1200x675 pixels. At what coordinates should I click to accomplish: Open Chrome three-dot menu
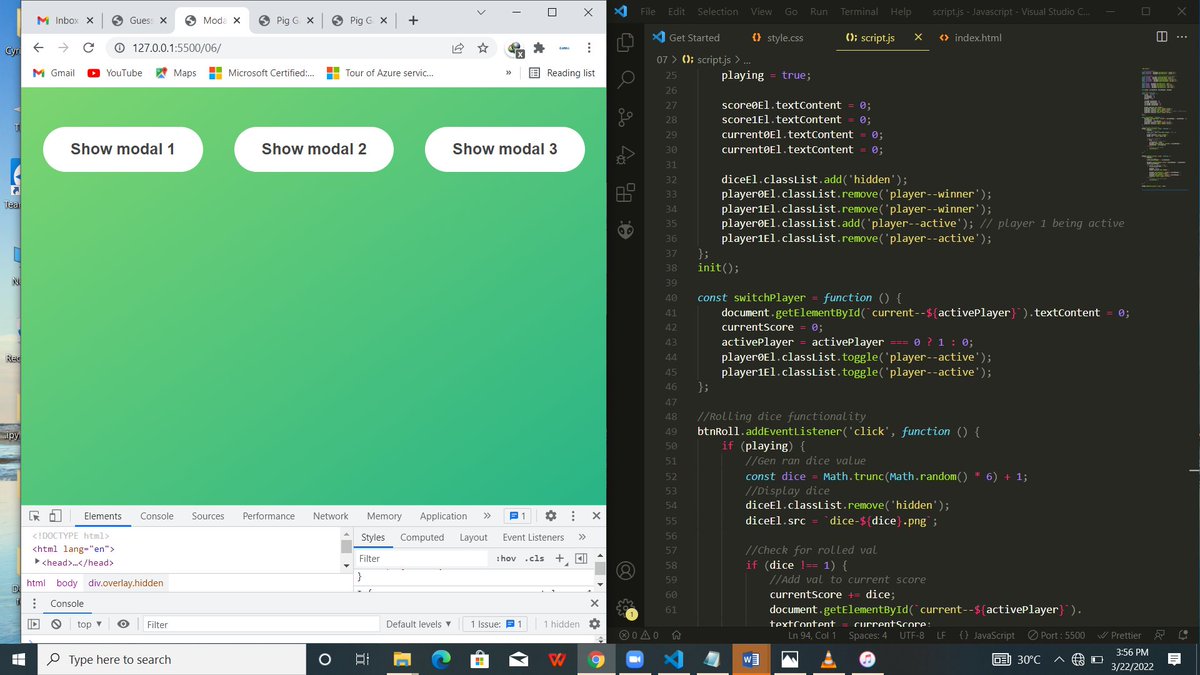(x=588, y=48)
